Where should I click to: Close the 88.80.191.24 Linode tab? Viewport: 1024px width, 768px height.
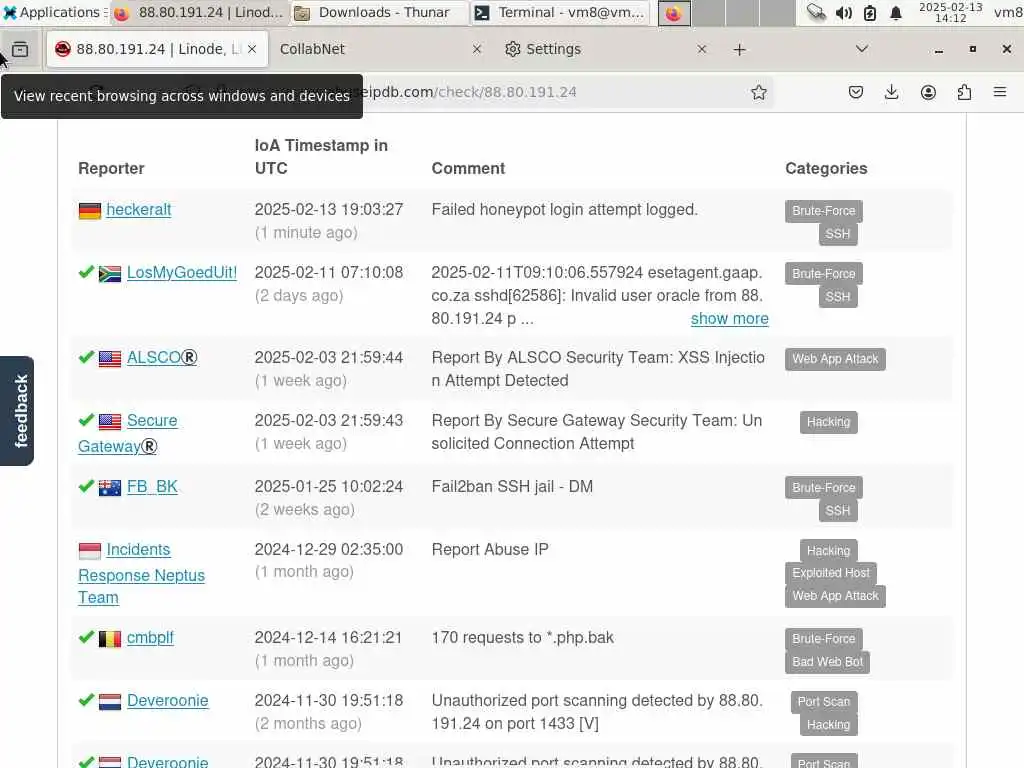coord(252,49)
